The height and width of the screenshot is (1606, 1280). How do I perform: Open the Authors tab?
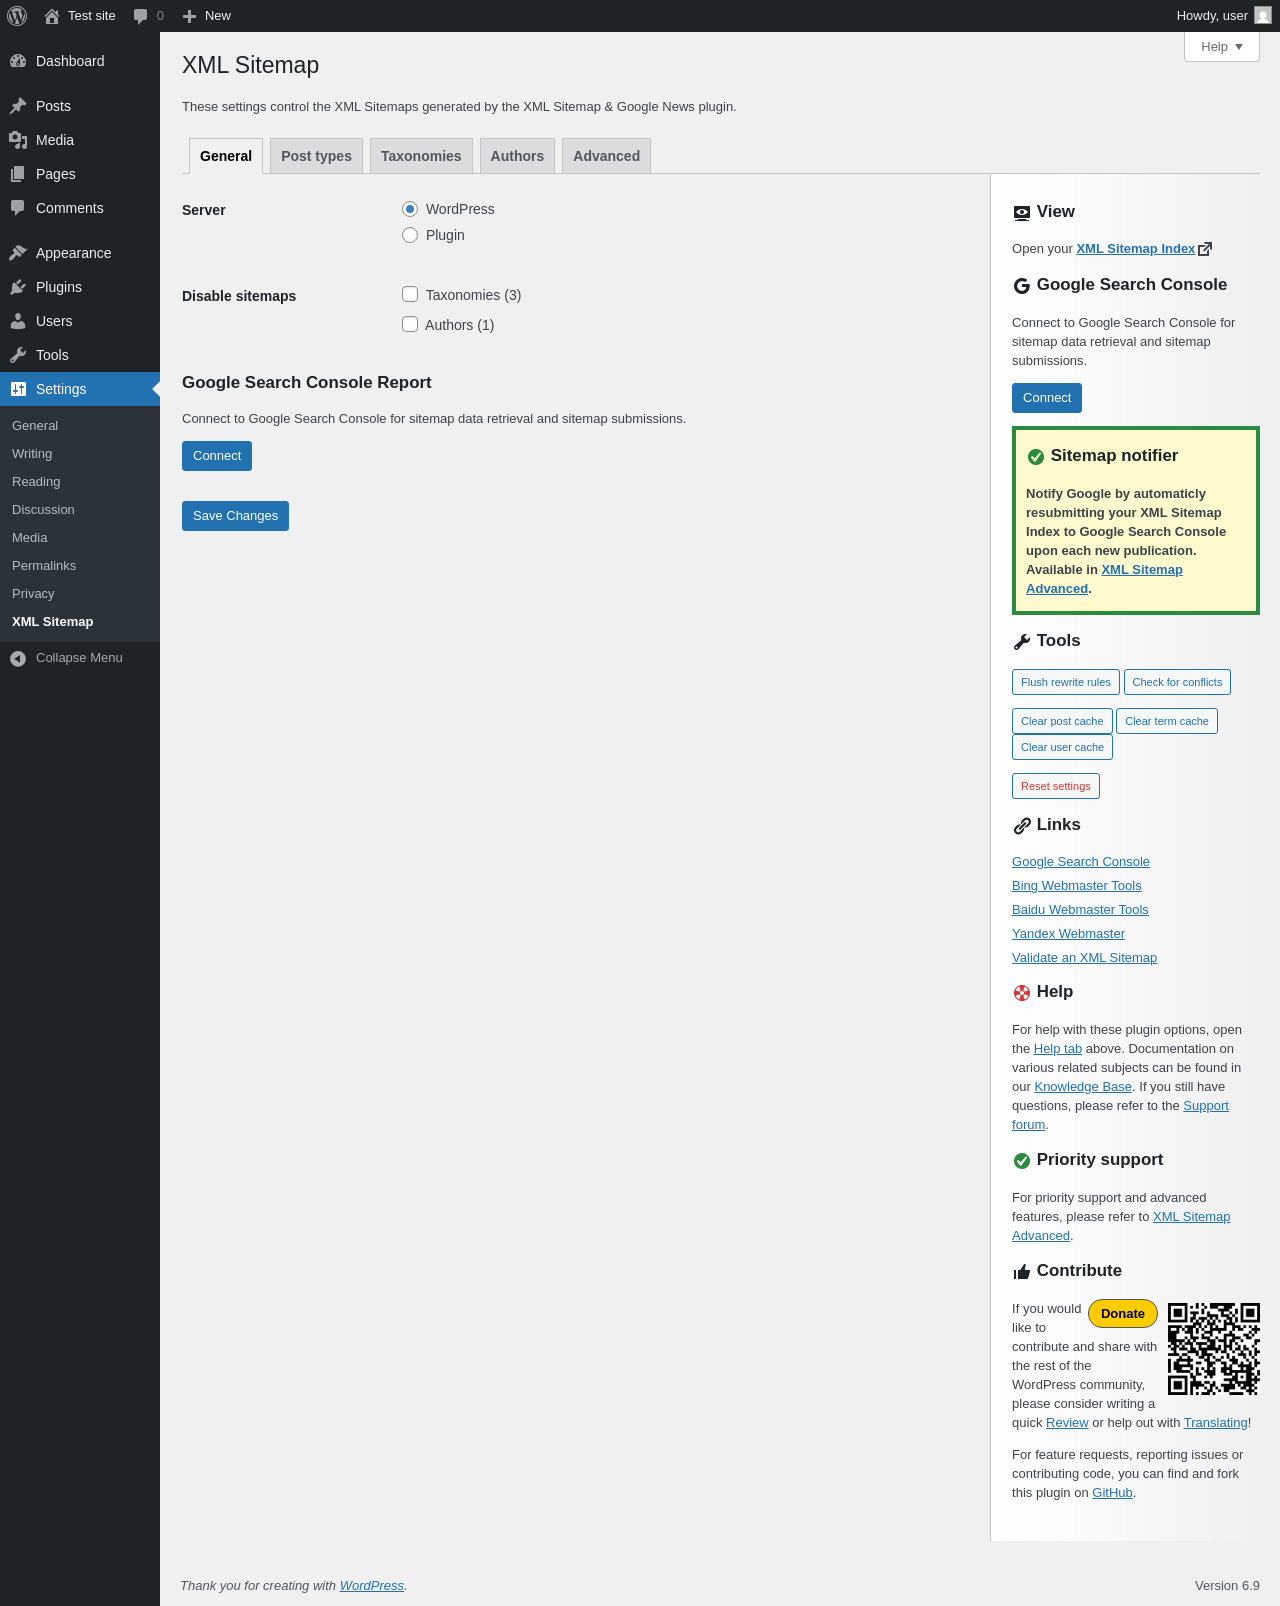click(517, 156)
